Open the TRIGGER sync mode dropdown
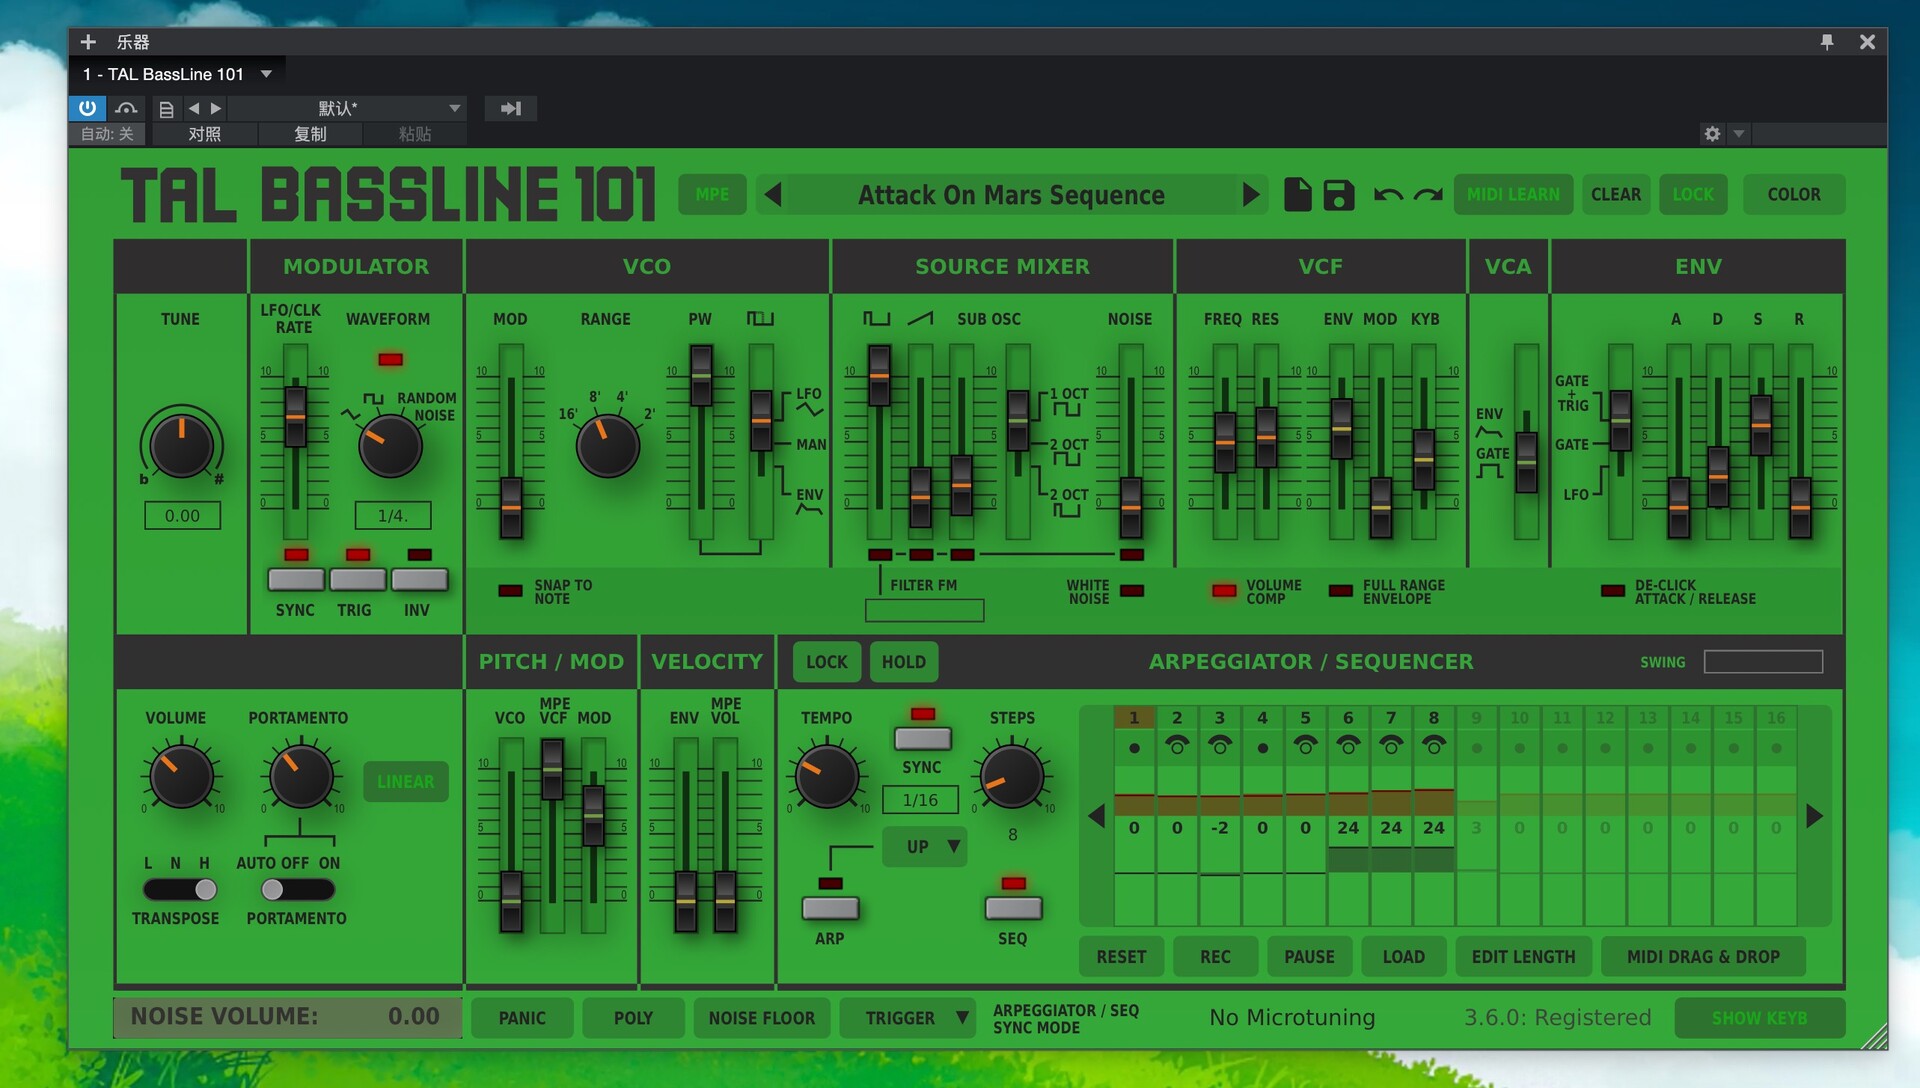This screenshot has height=1088, width=1920. 908,1018
